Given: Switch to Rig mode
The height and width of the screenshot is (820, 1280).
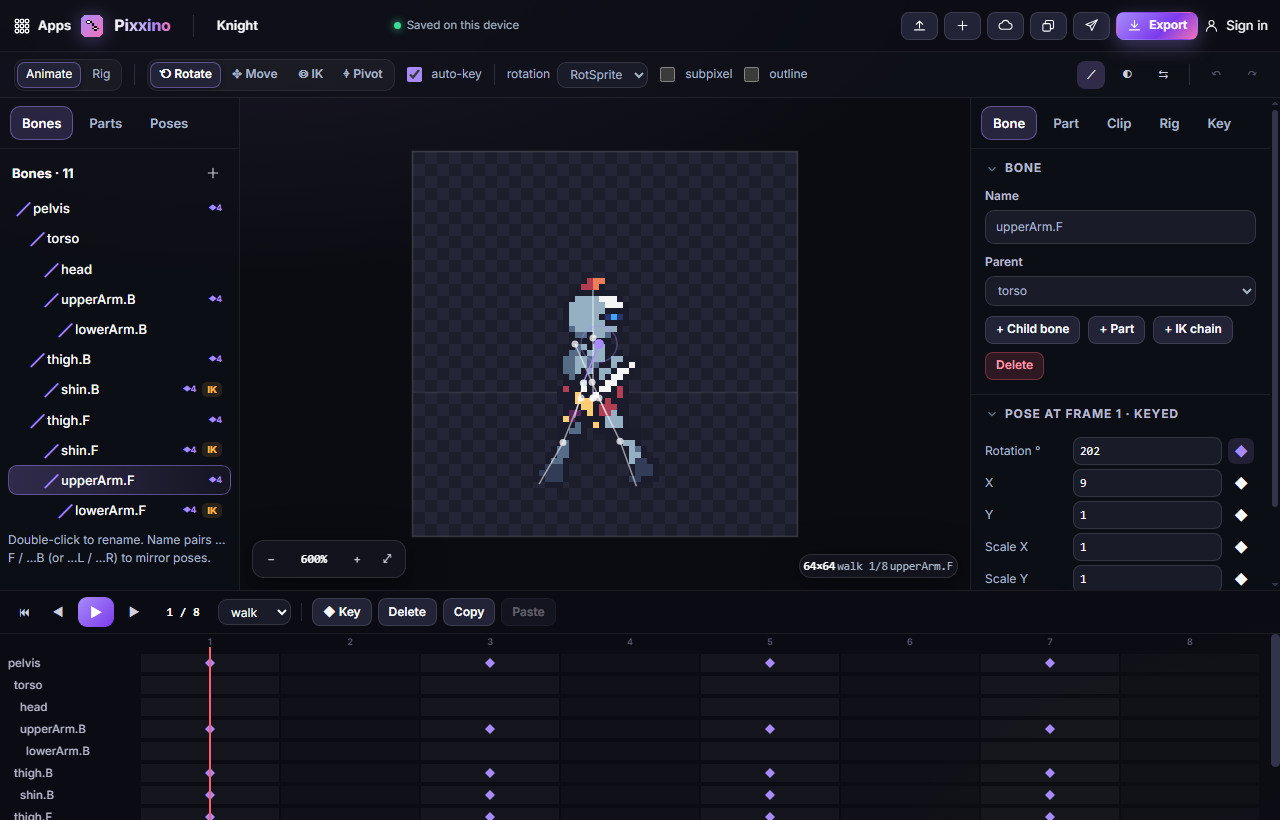Looking at the screenshot, I should click(x=101, y=74).
